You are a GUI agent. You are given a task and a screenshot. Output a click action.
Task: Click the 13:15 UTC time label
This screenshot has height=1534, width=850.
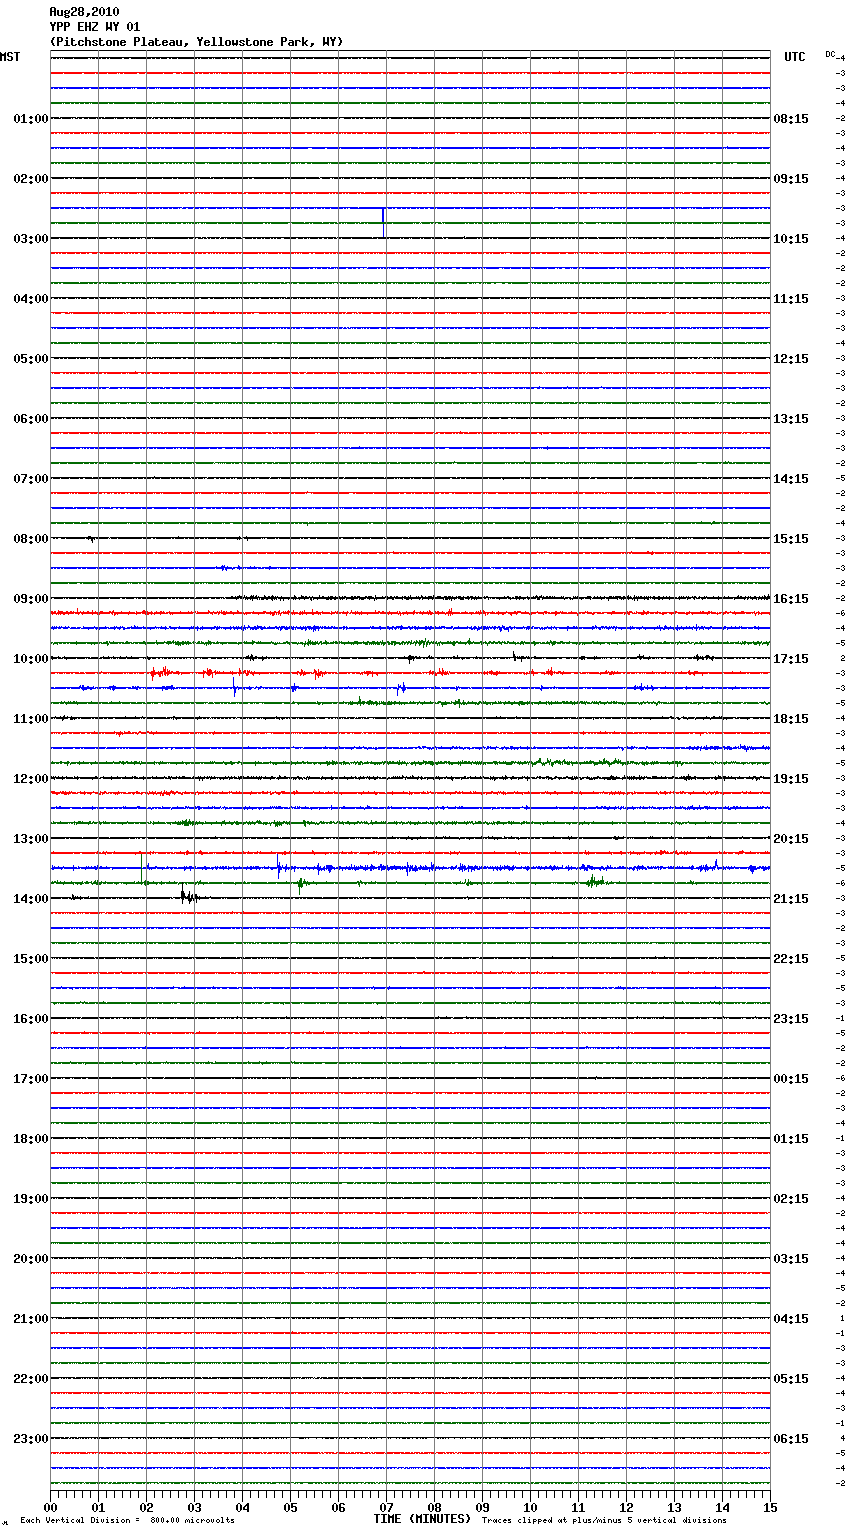791,419
